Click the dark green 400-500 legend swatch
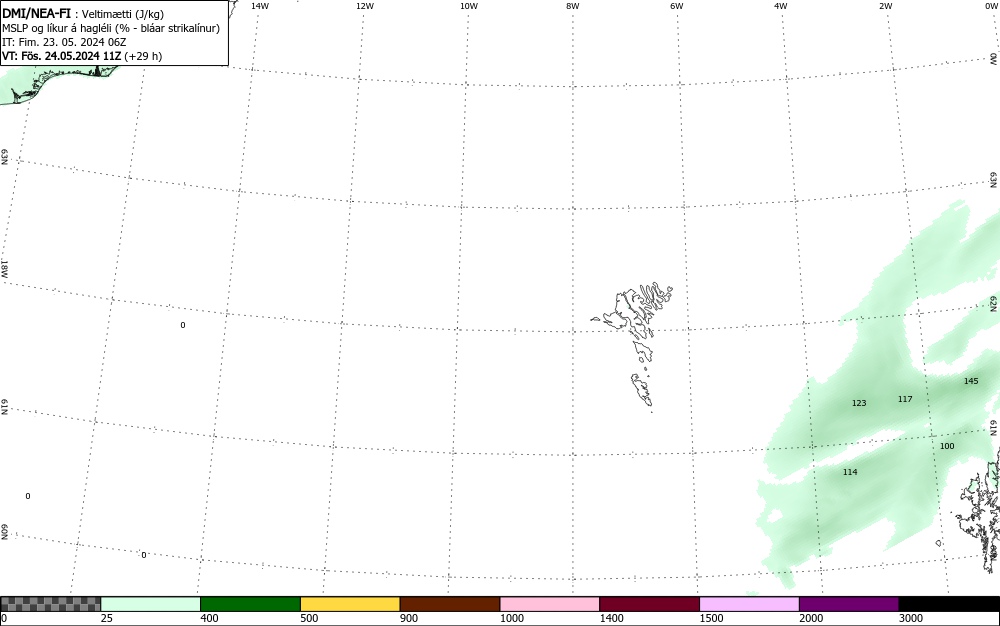This screenshot has height=626, width=1000. point(250,604)
